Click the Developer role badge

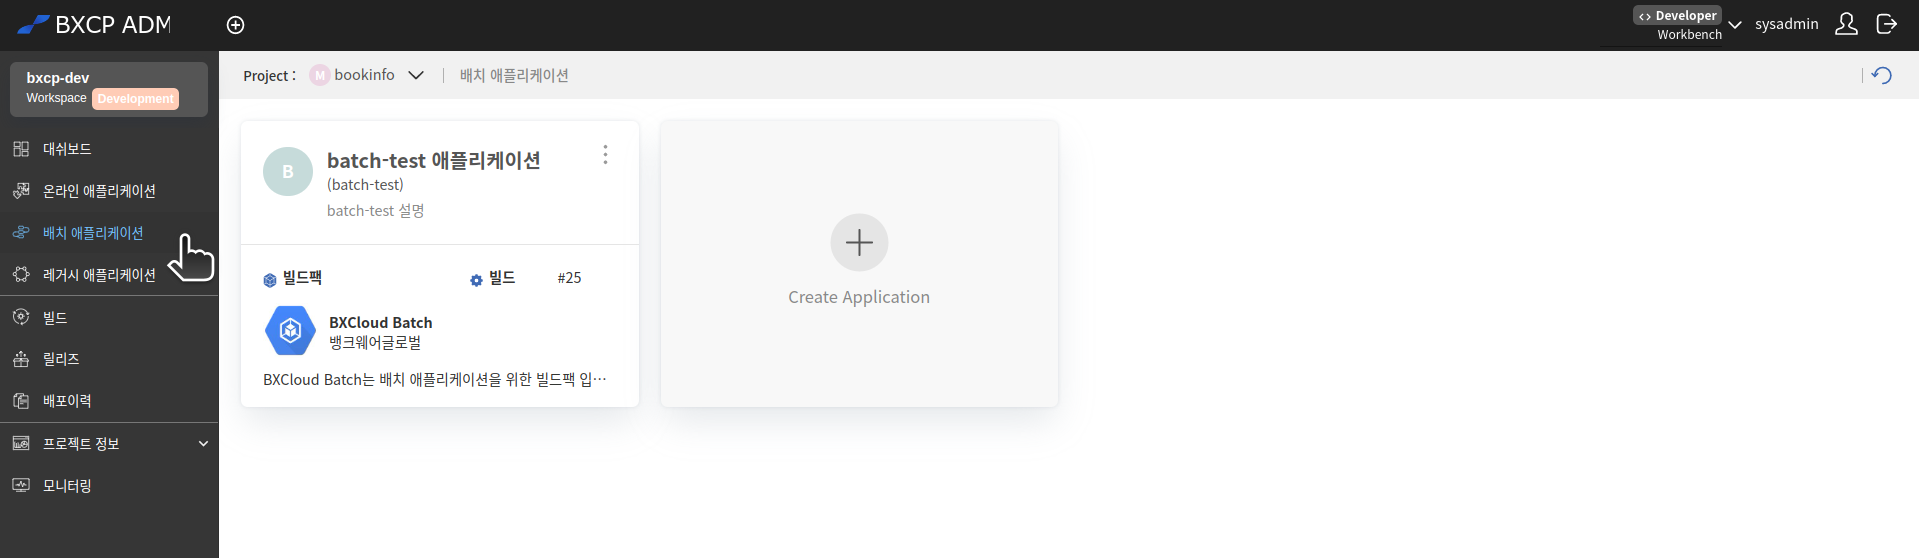(x=1677, y=15)
